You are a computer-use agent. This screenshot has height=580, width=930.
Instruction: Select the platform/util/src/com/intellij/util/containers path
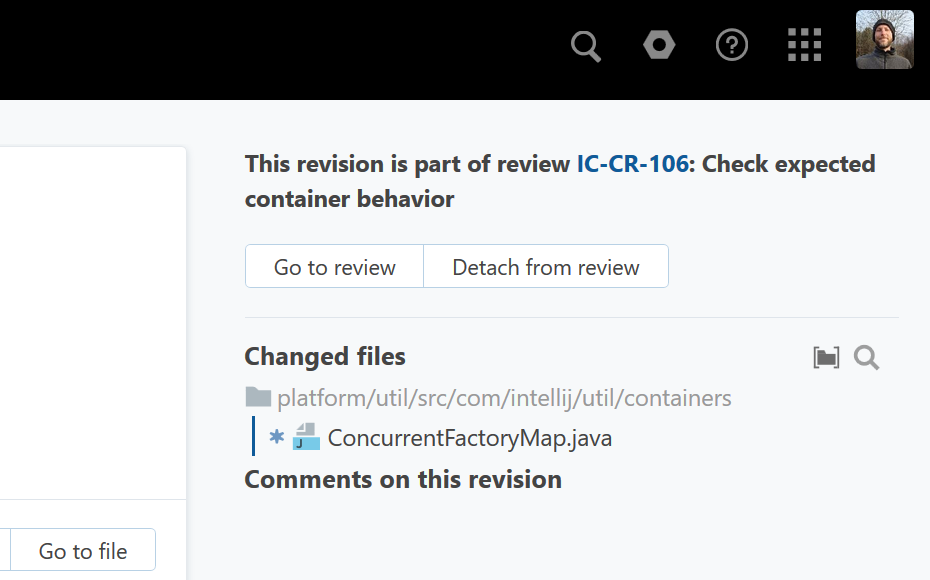504,398
